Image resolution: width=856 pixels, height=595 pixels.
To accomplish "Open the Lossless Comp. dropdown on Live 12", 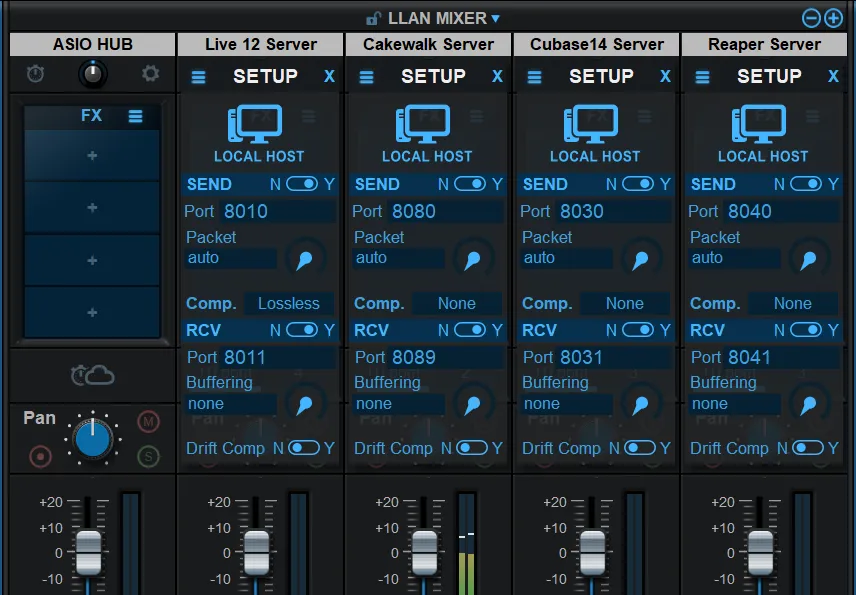I will (x=289, y=304).
